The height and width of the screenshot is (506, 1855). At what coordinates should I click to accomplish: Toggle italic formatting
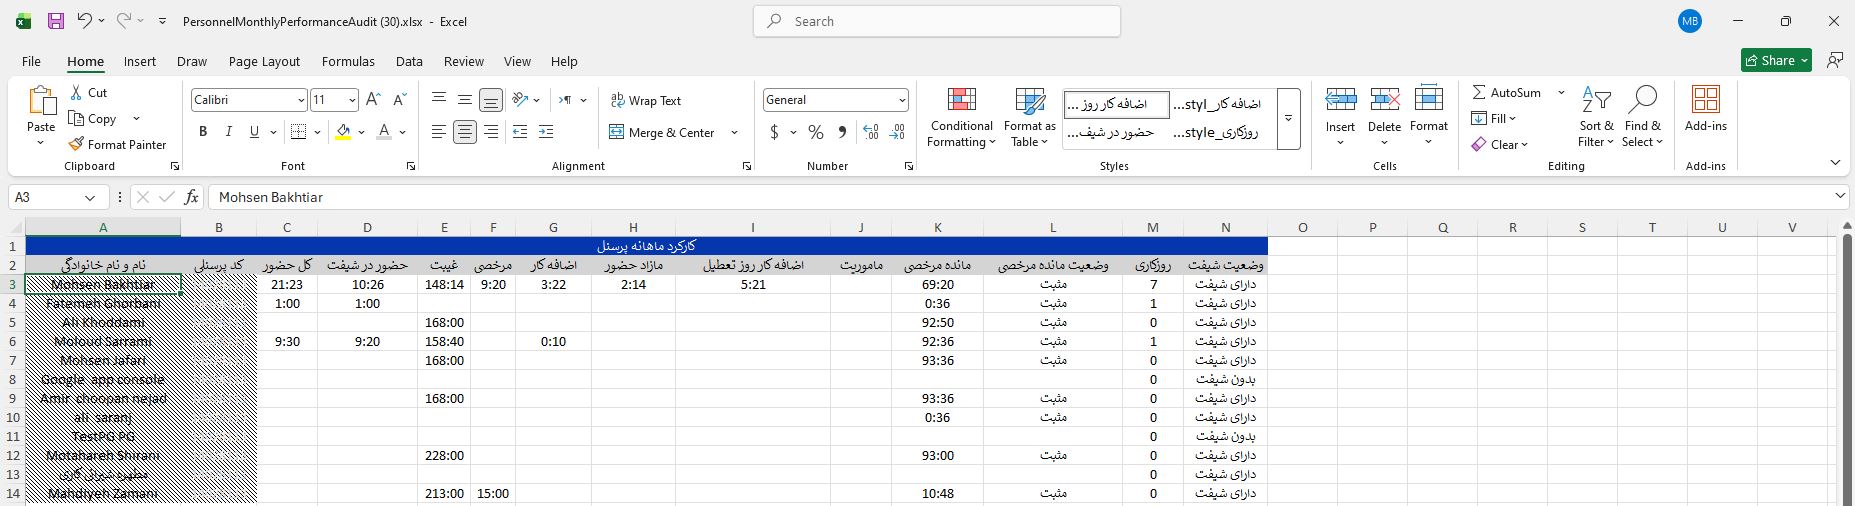coord(229,131)
